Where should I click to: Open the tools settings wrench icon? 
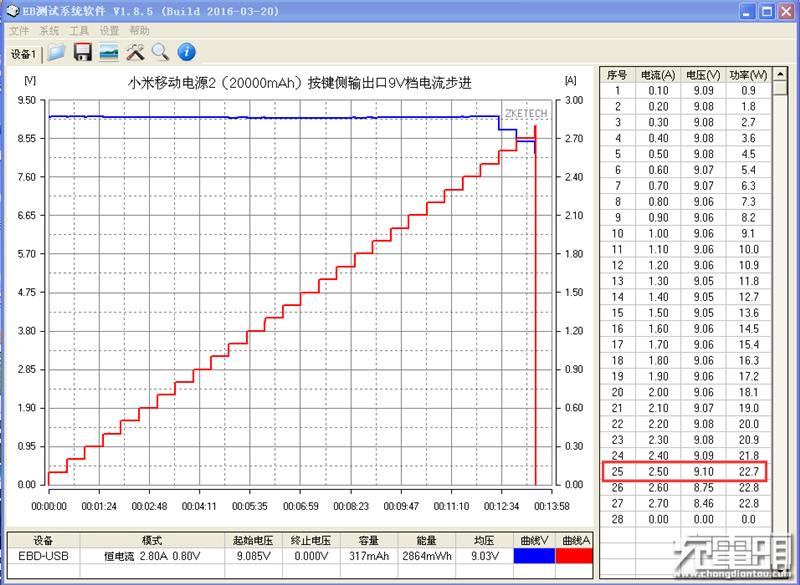pyautogui.click(x=135, y=52)
